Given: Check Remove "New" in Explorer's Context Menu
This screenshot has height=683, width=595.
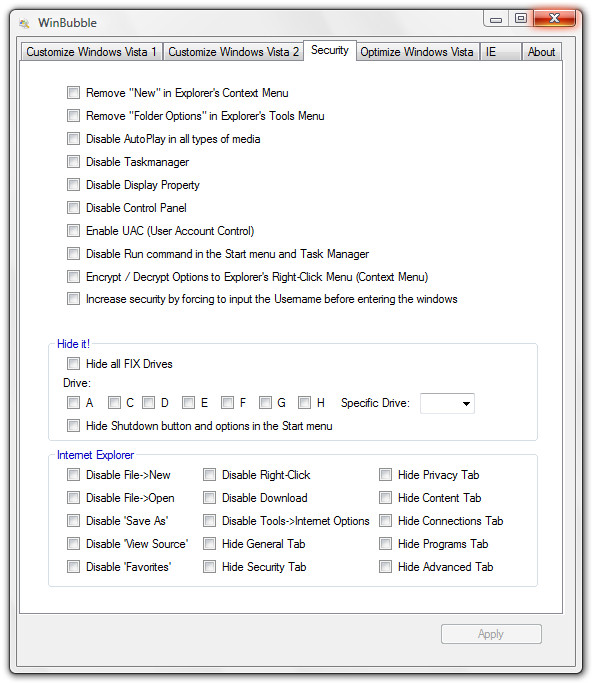Looking at the screenshot, I should 74,93.
